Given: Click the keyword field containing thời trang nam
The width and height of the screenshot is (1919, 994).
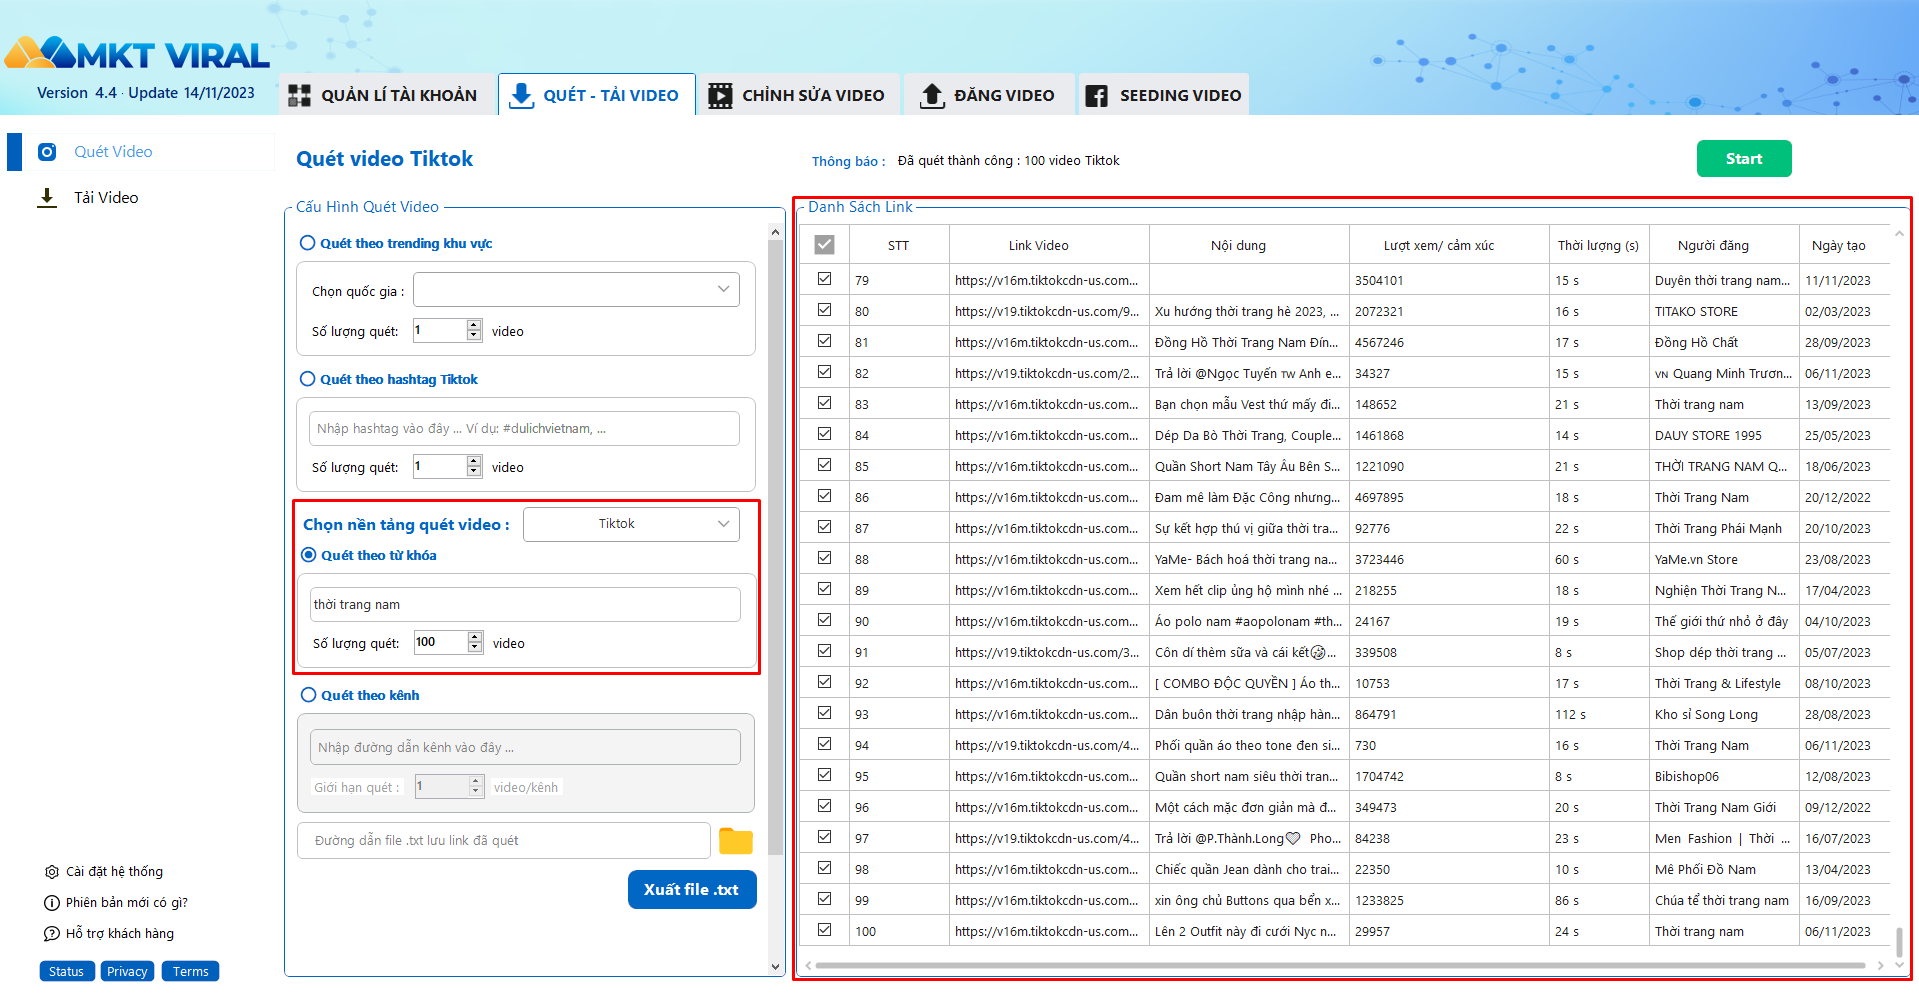Looking at the screenshot, I should pos(525,605).
